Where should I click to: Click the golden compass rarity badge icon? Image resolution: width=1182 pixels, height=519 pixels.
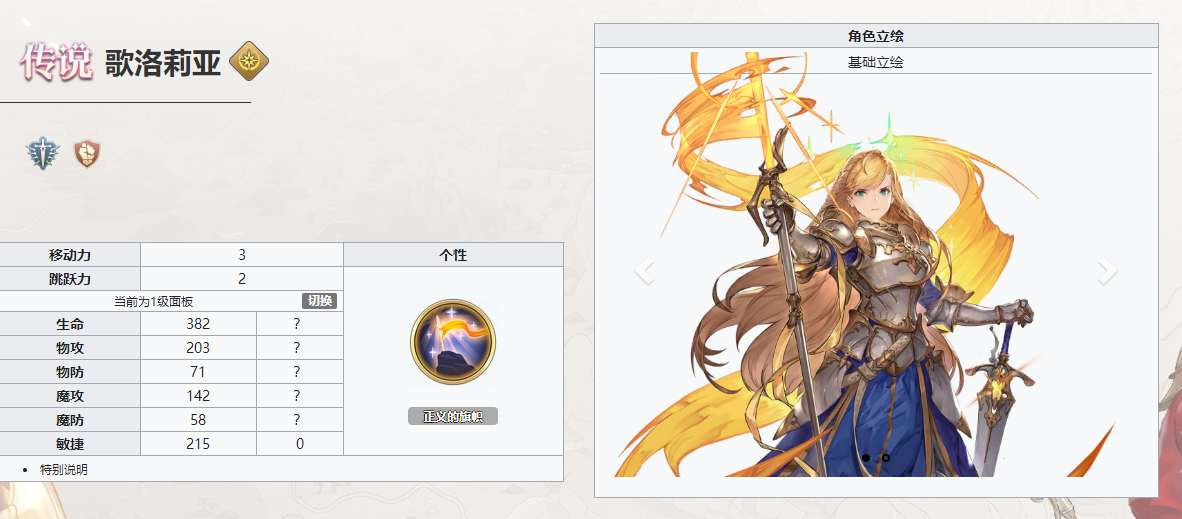(x=249, y=62)
